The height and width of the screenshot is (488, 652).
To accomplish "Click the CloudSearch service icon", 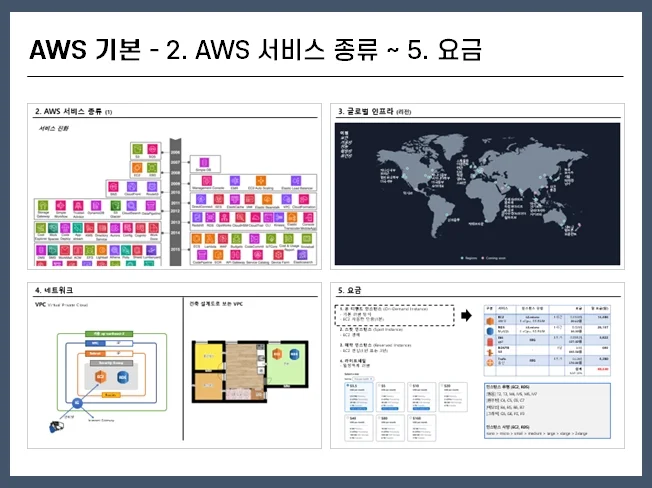I will (x=132, y=205).
